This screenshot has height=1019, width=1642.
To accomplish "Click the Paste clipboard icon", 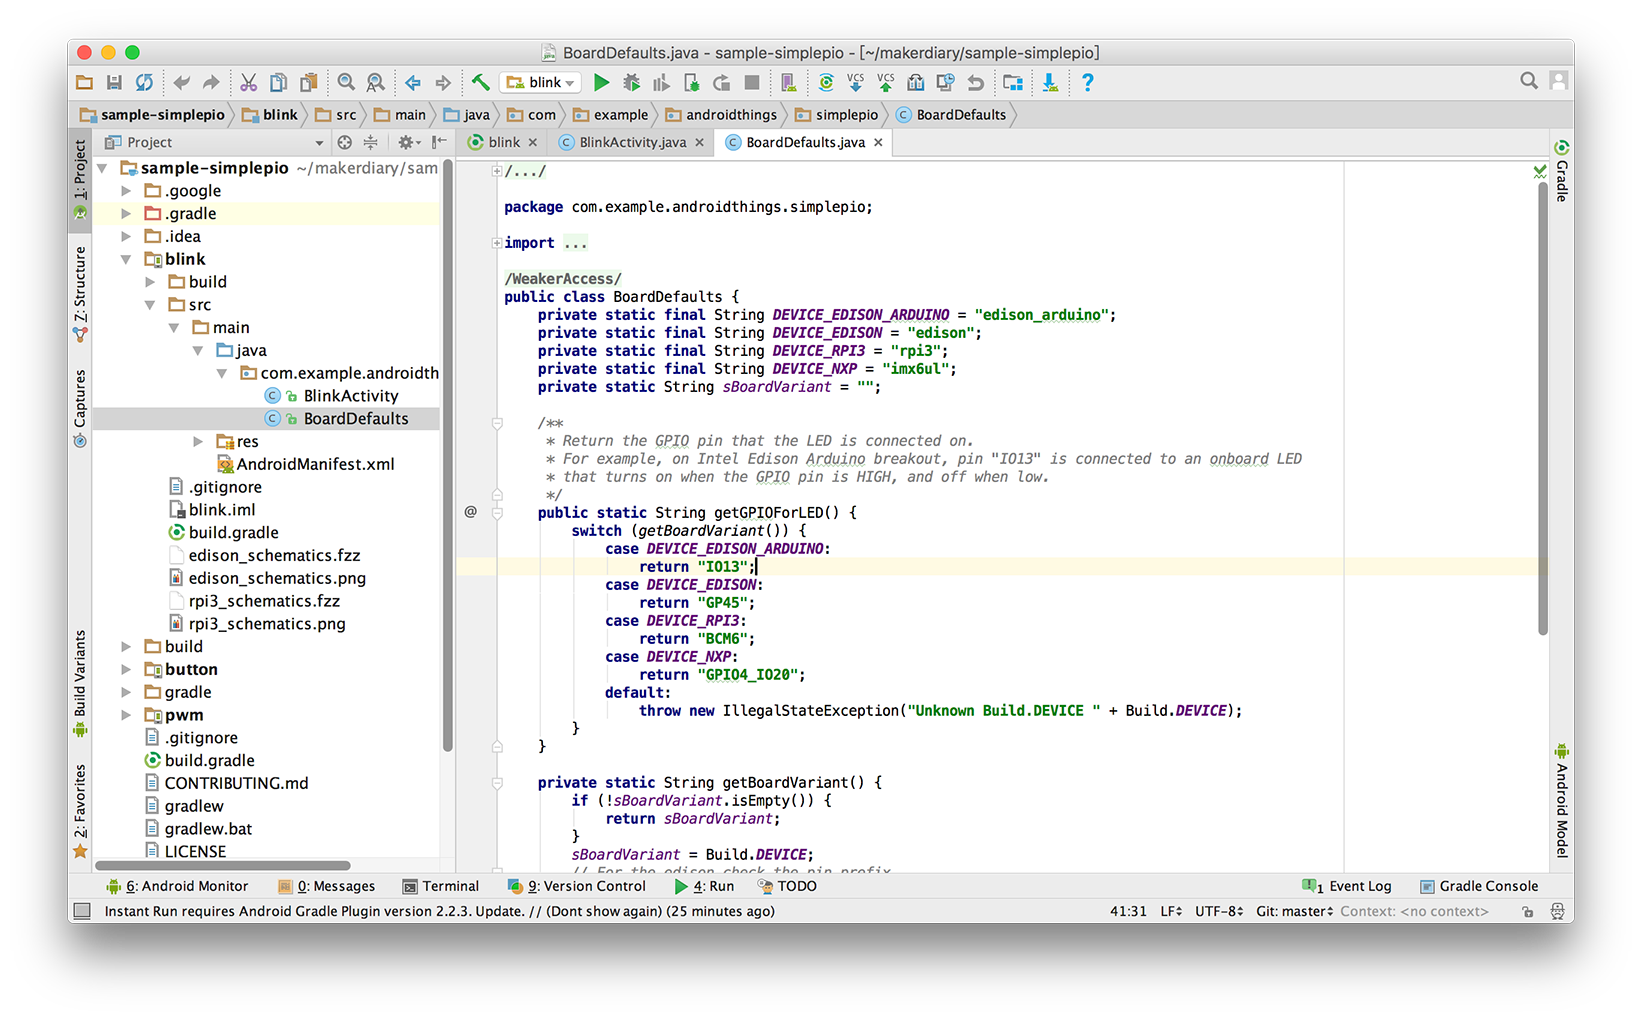I will pos(310,83).
